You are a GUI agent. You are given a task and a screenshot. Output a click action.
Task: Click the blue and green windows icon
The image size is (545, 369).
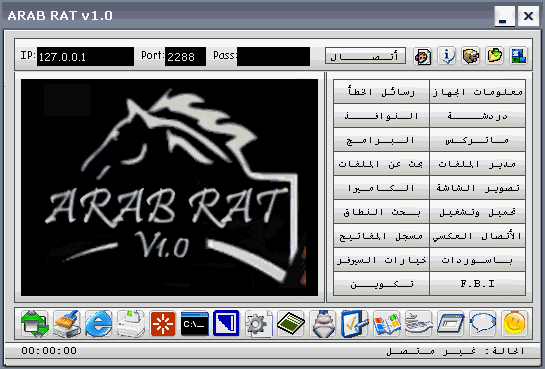(519, 56)
